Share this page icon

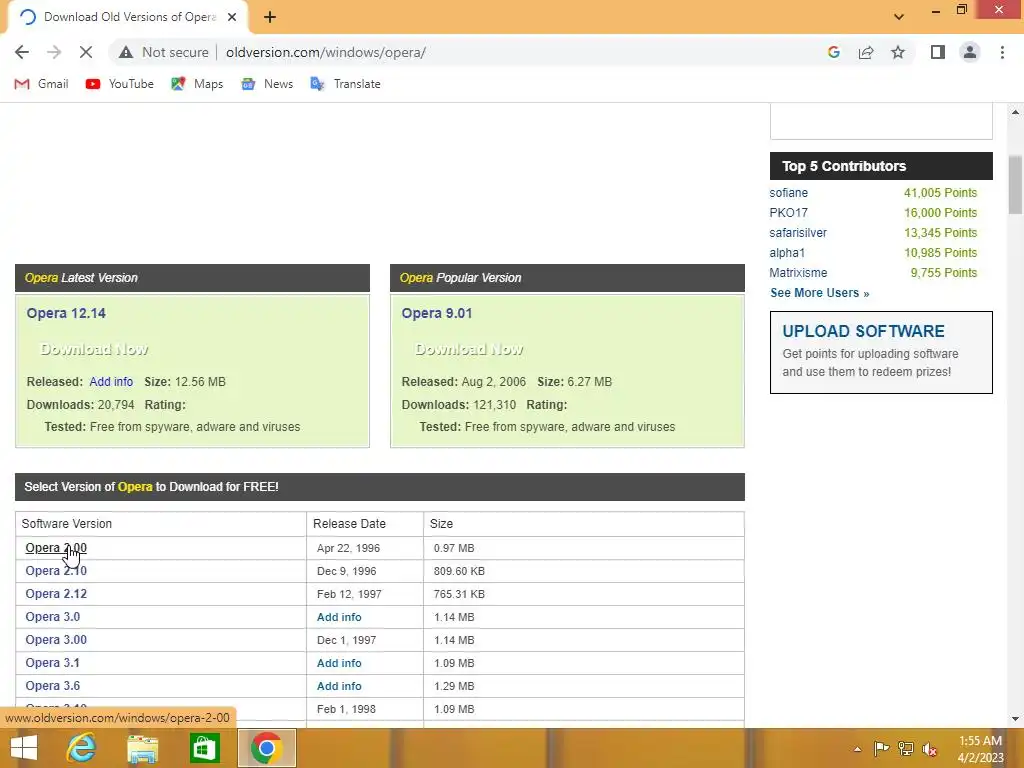pos(866,52)
